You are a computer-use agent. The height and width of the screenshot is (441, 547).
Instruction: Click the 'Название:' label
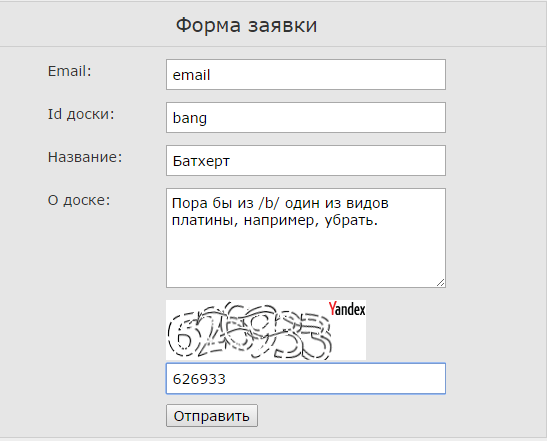[85, 157]
